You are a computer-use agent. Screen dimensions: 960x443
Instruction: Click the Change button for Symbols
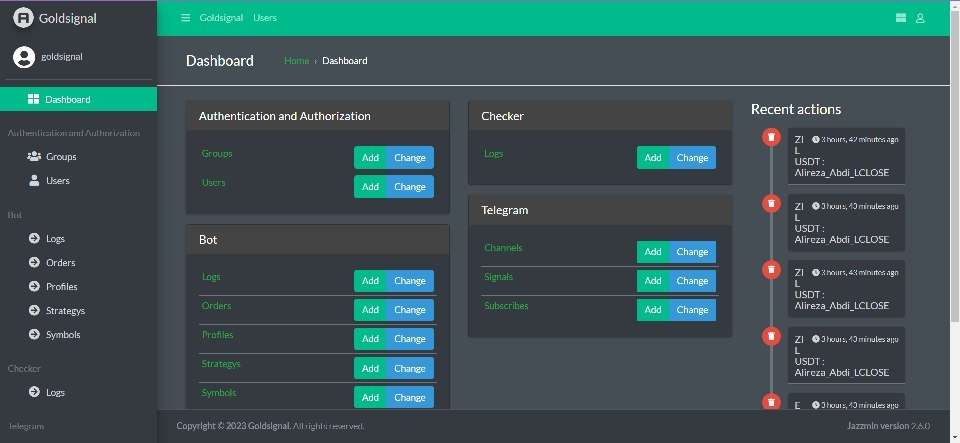410,397
